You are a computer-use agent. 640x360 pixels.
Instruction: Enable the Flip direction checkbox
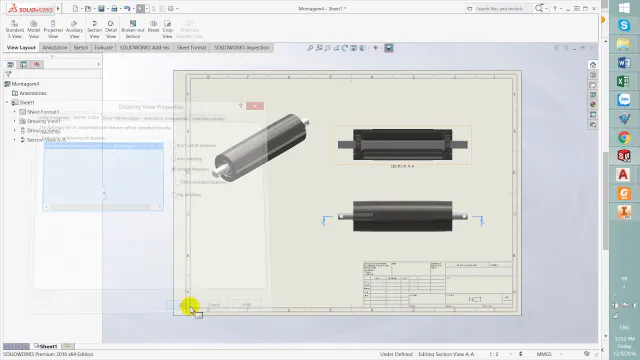point(173,195)
